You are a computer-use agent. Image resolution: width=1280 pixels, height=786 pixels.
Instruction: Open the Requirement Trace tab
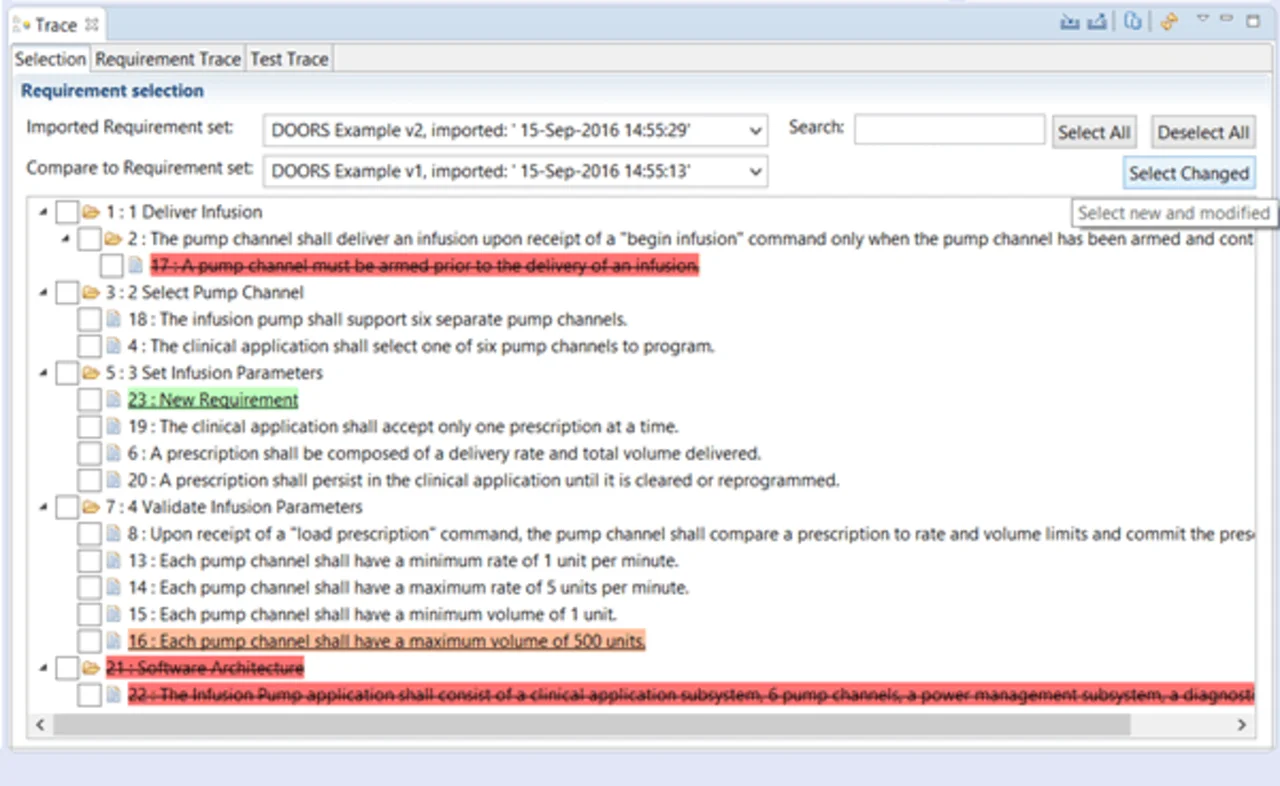[x=168, y=59]
